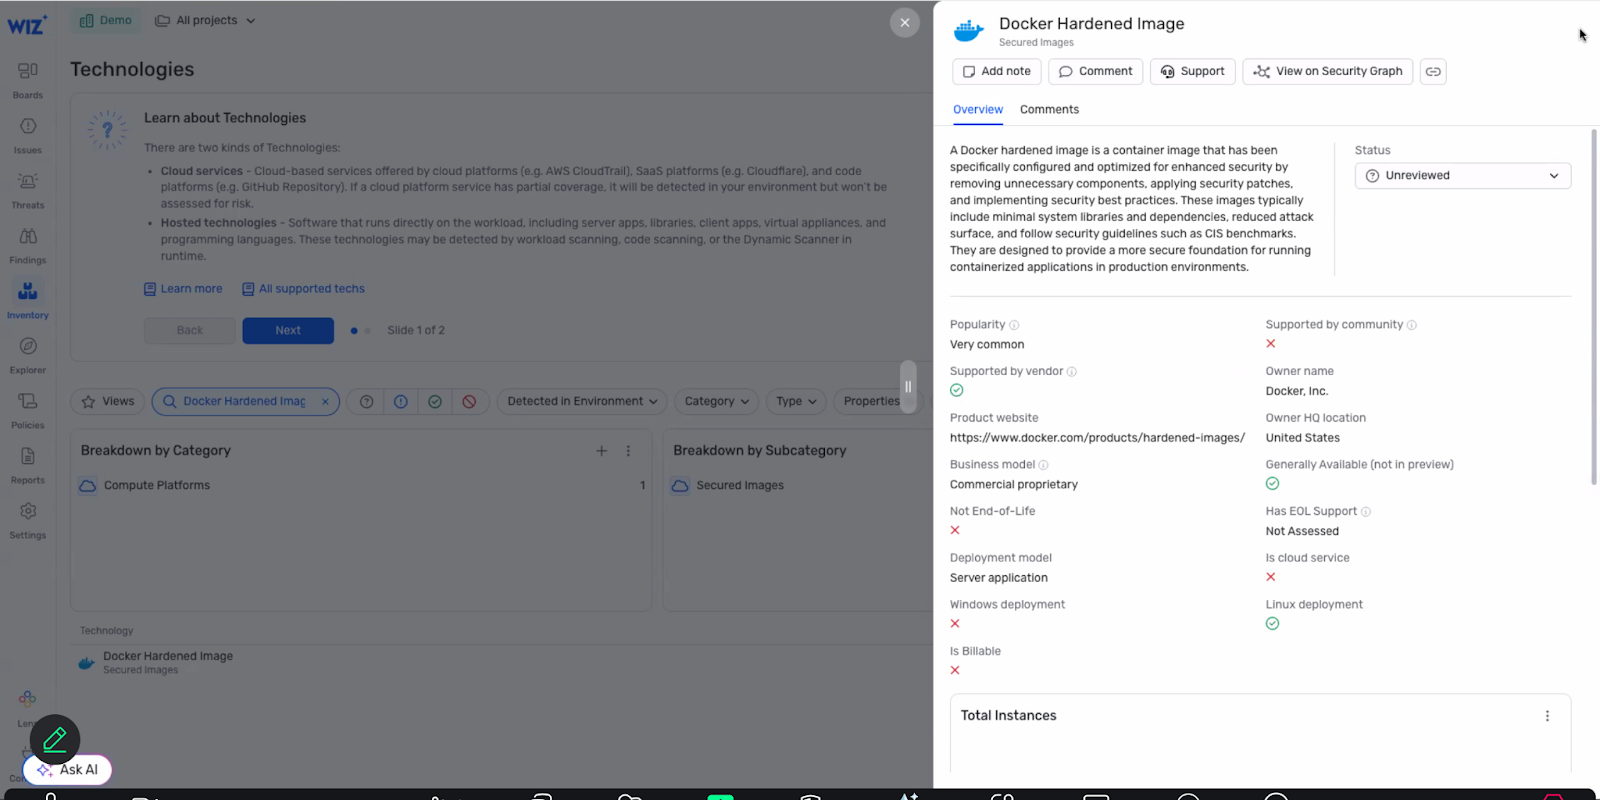Add widget to Breakdown by Category

pos(601,451)
